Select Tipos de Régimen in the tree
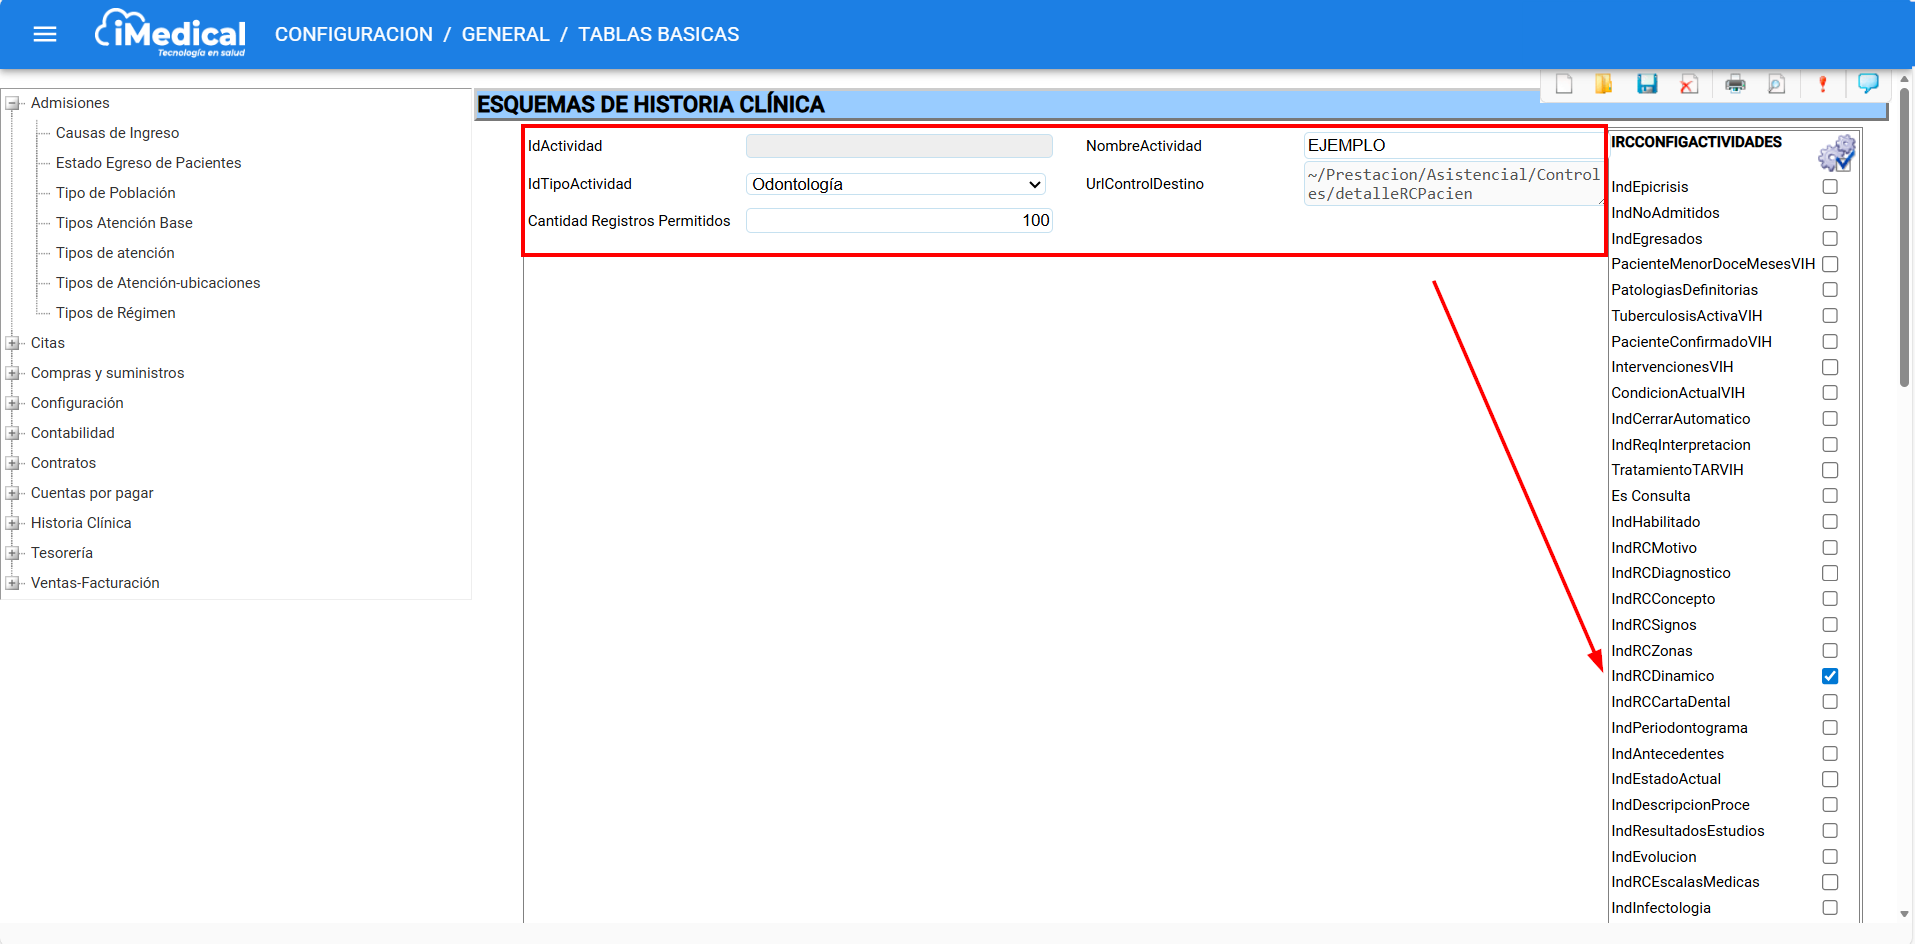Screen dimensions: 1915x944 click(x=115, y=313)
